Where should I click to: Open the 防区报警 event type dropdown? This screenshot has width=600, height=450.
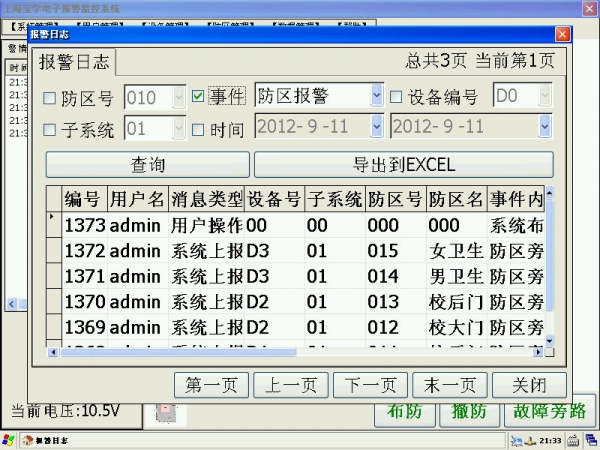click(377, 97)
